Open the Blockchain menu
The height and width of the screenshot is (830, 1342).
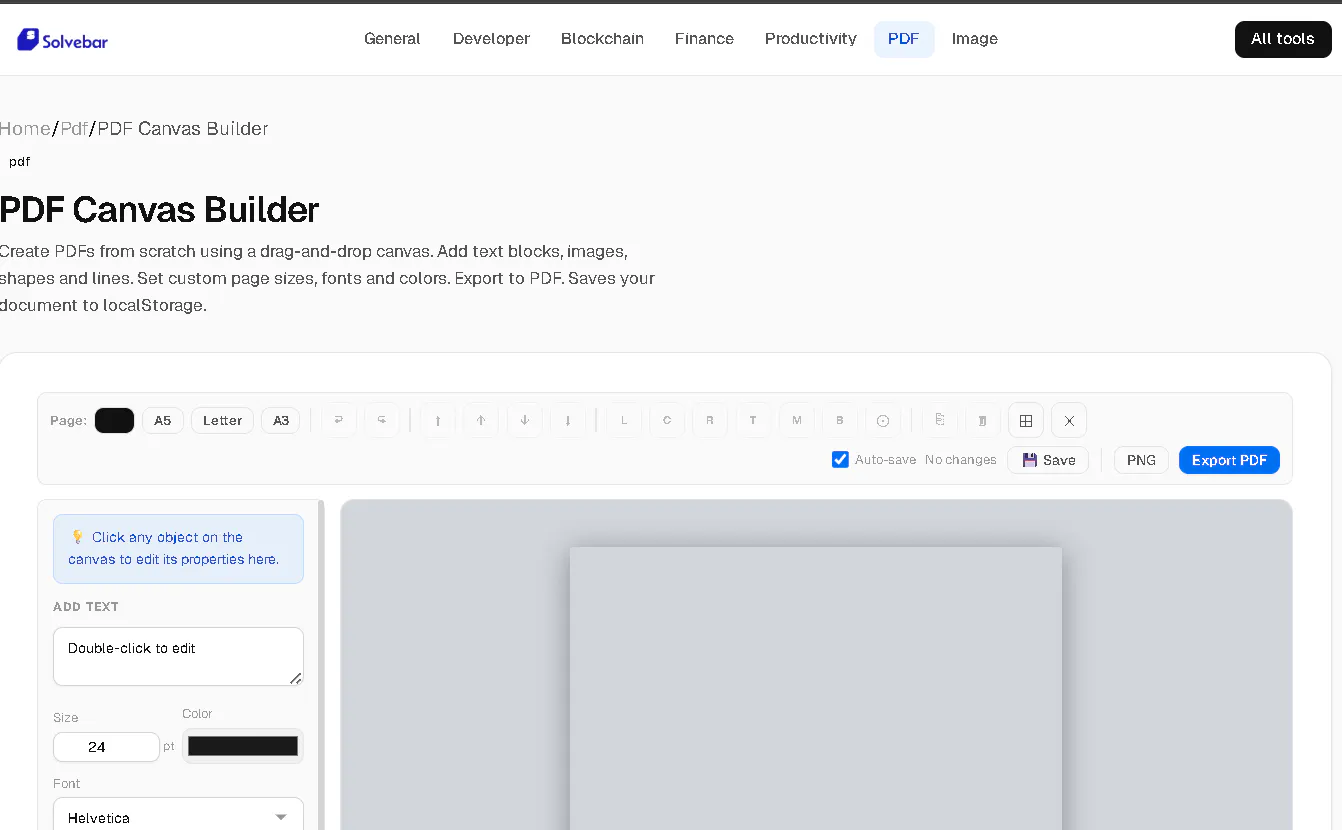coord(602,39)
